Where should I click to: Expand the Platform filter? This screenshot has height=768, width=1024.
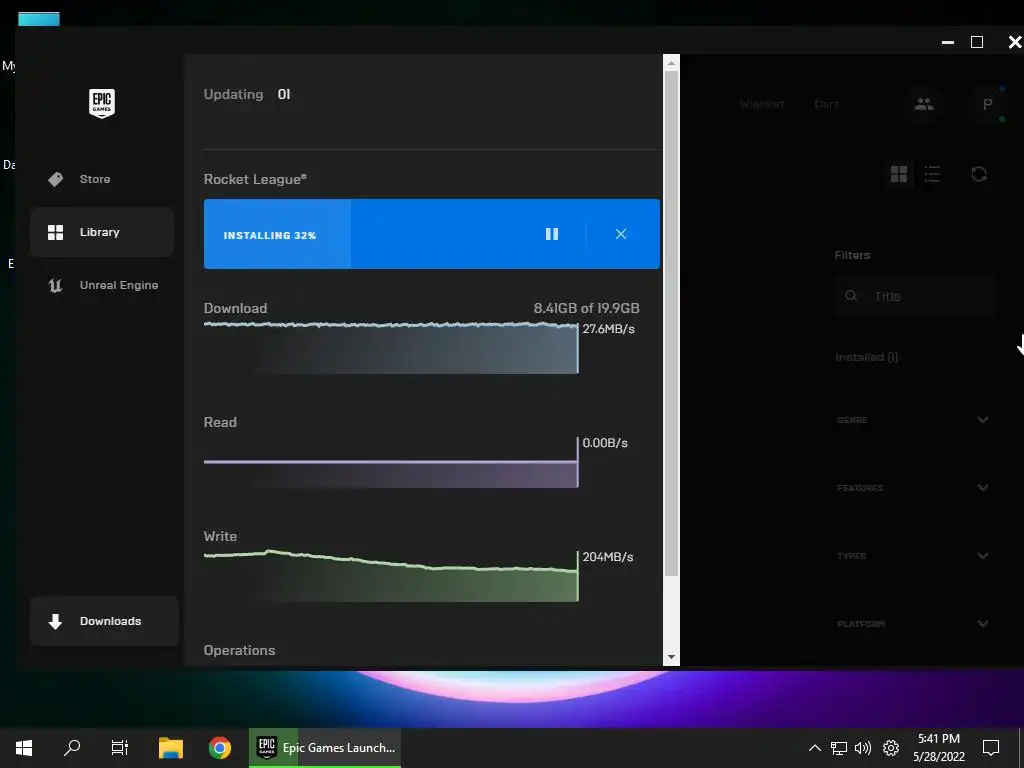coord(913,624)
